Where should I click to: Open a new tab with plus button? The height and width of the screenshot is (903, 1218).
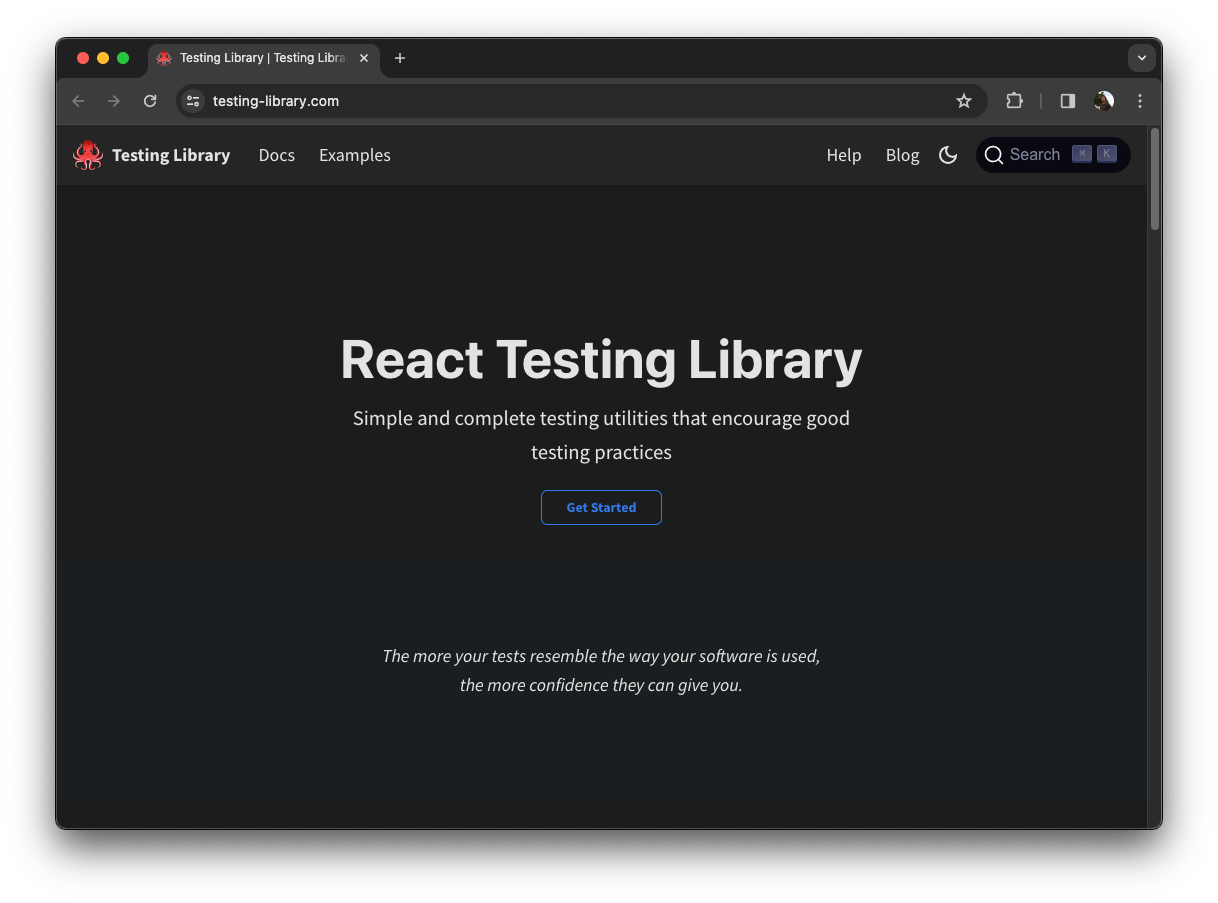point(400,58)
